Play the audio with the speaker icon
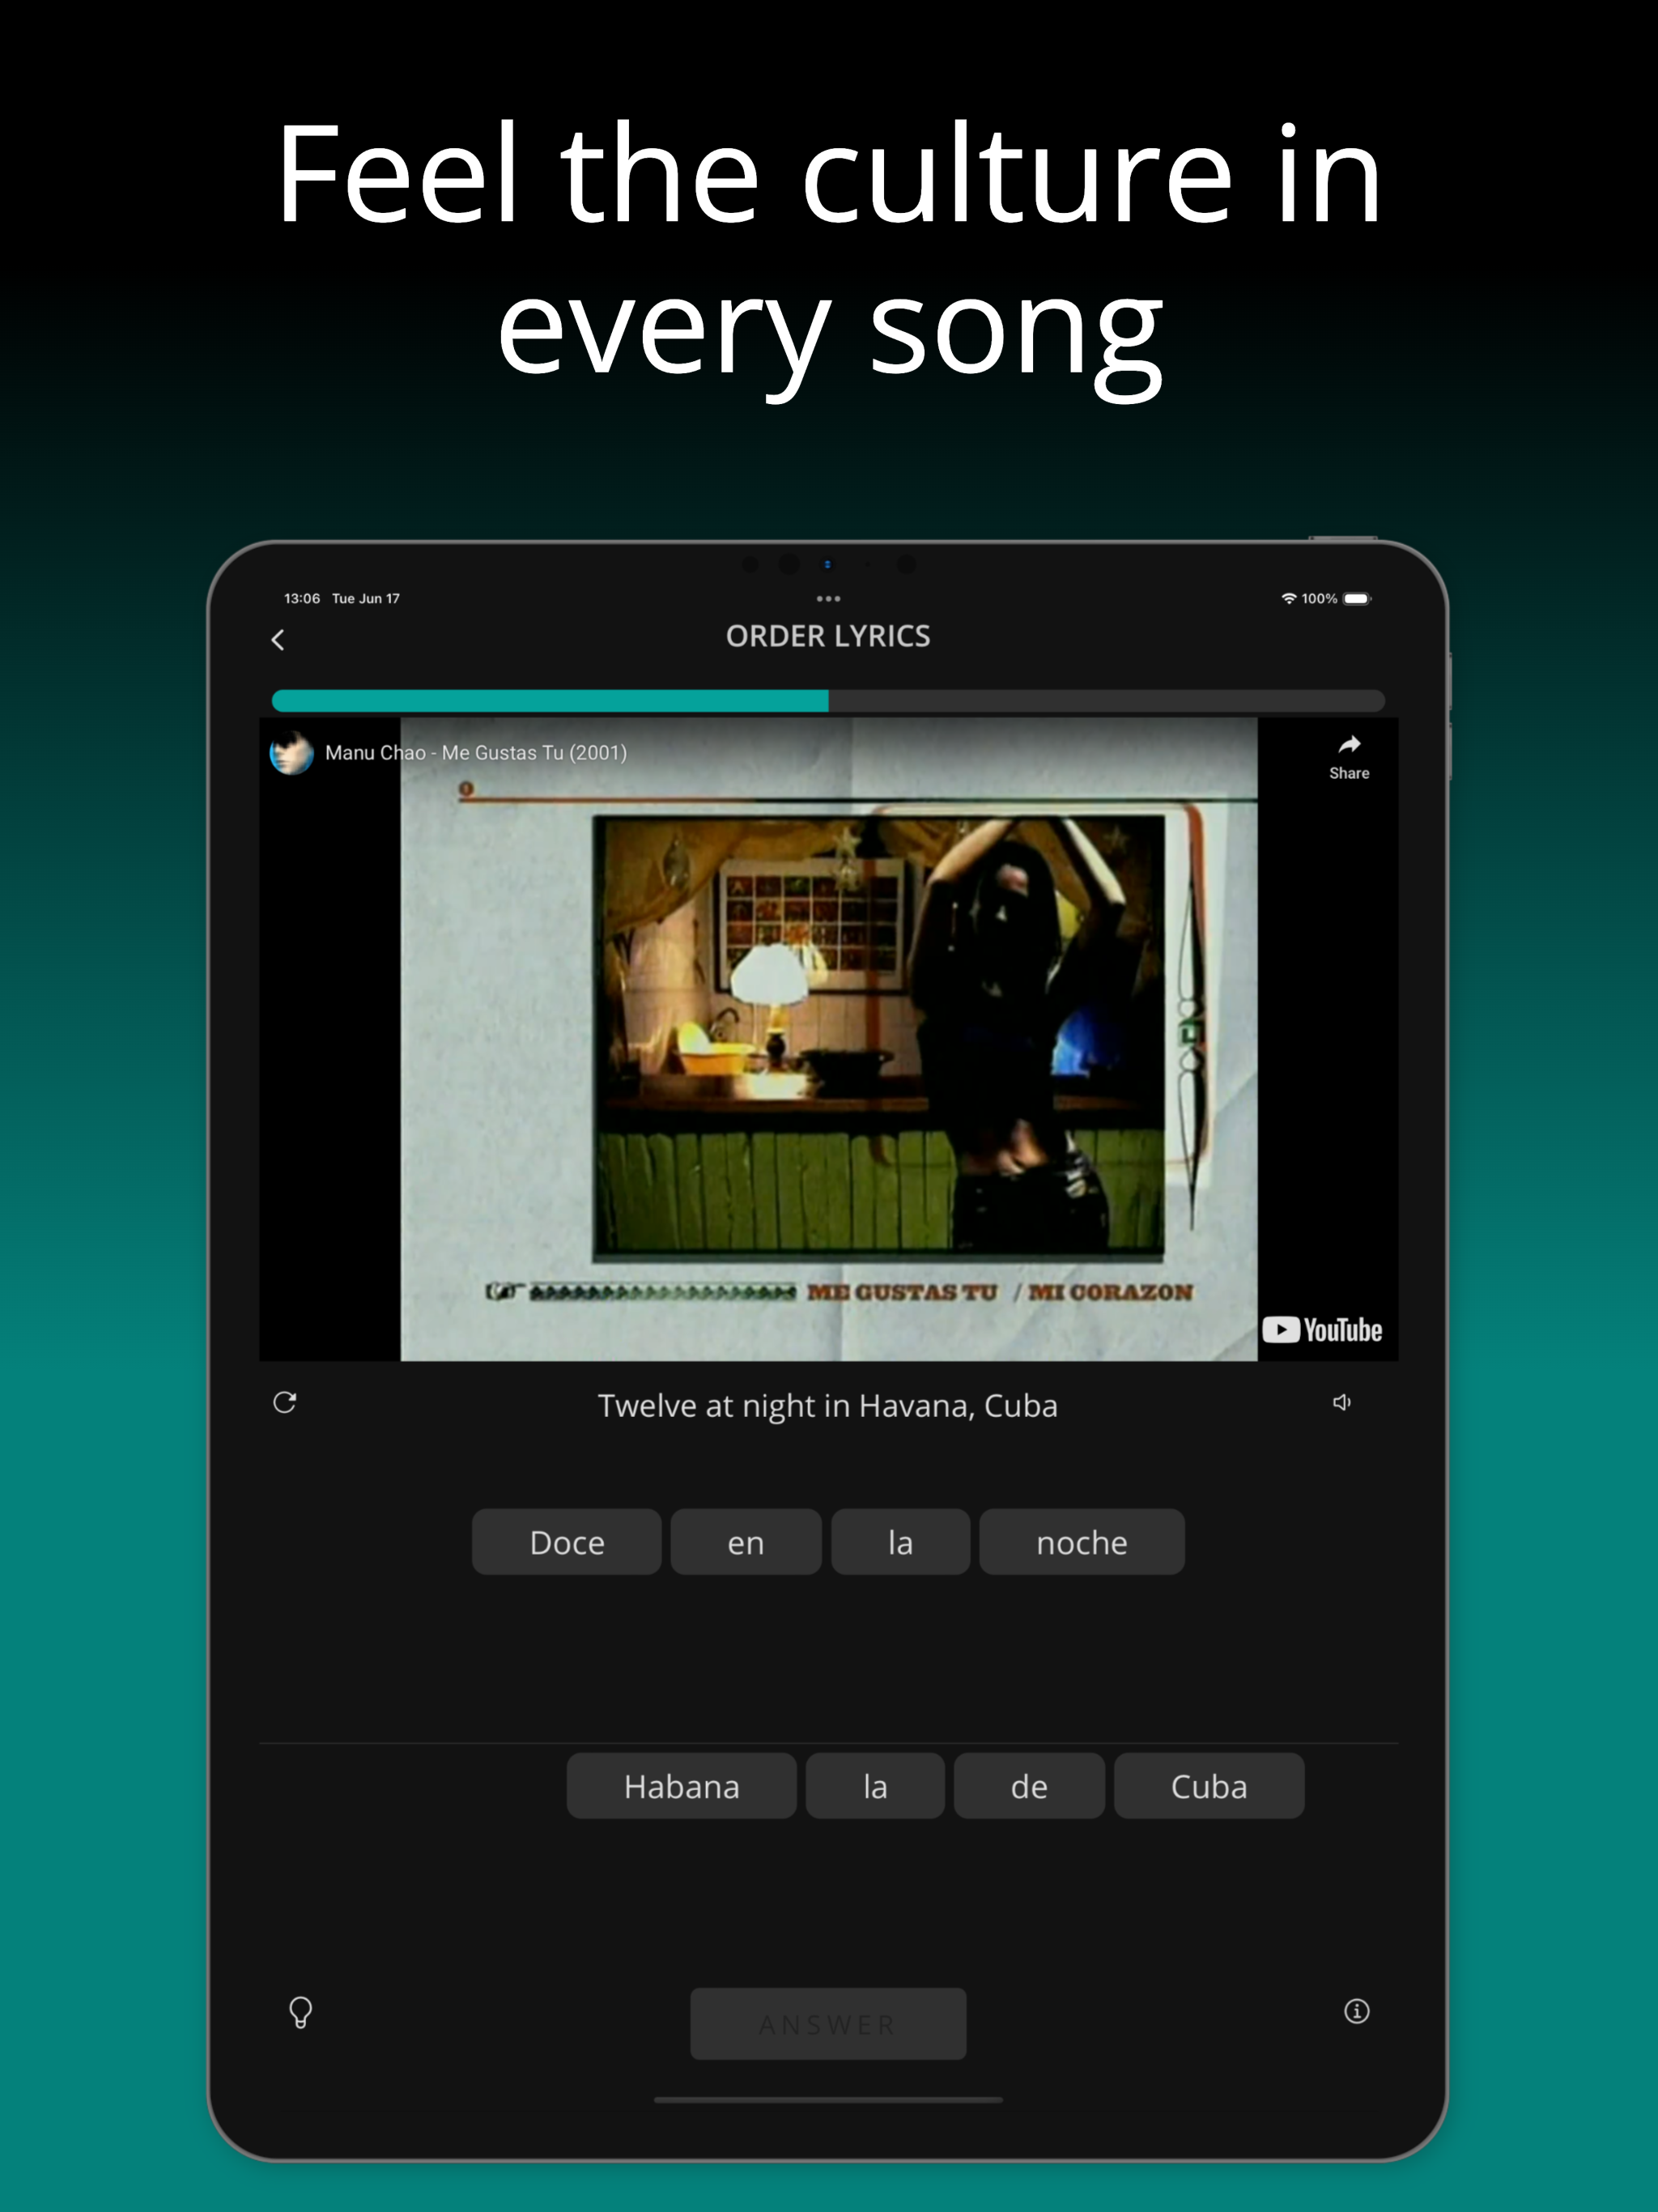1658x2212 pixels. click(x=1342, y=1403)
